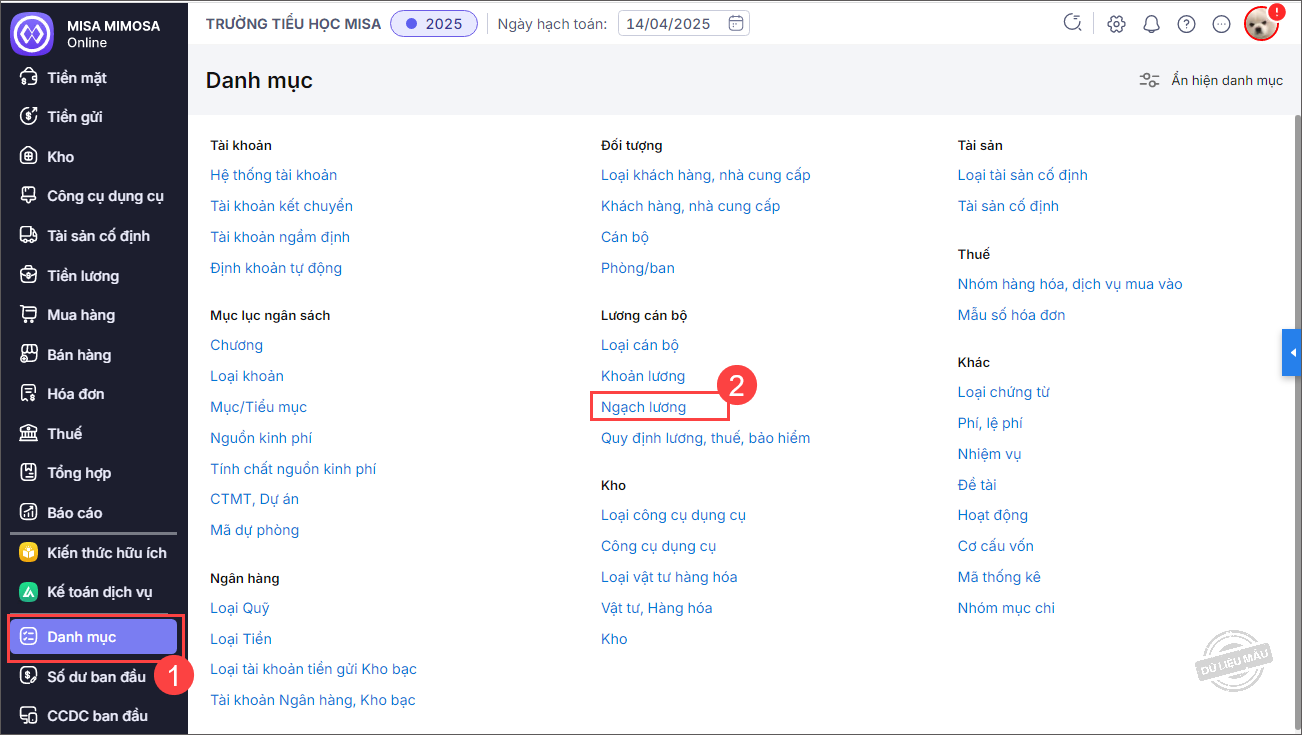Click the MISA Mimosa logo icon

pyautogui.click(x=31, y=33)
